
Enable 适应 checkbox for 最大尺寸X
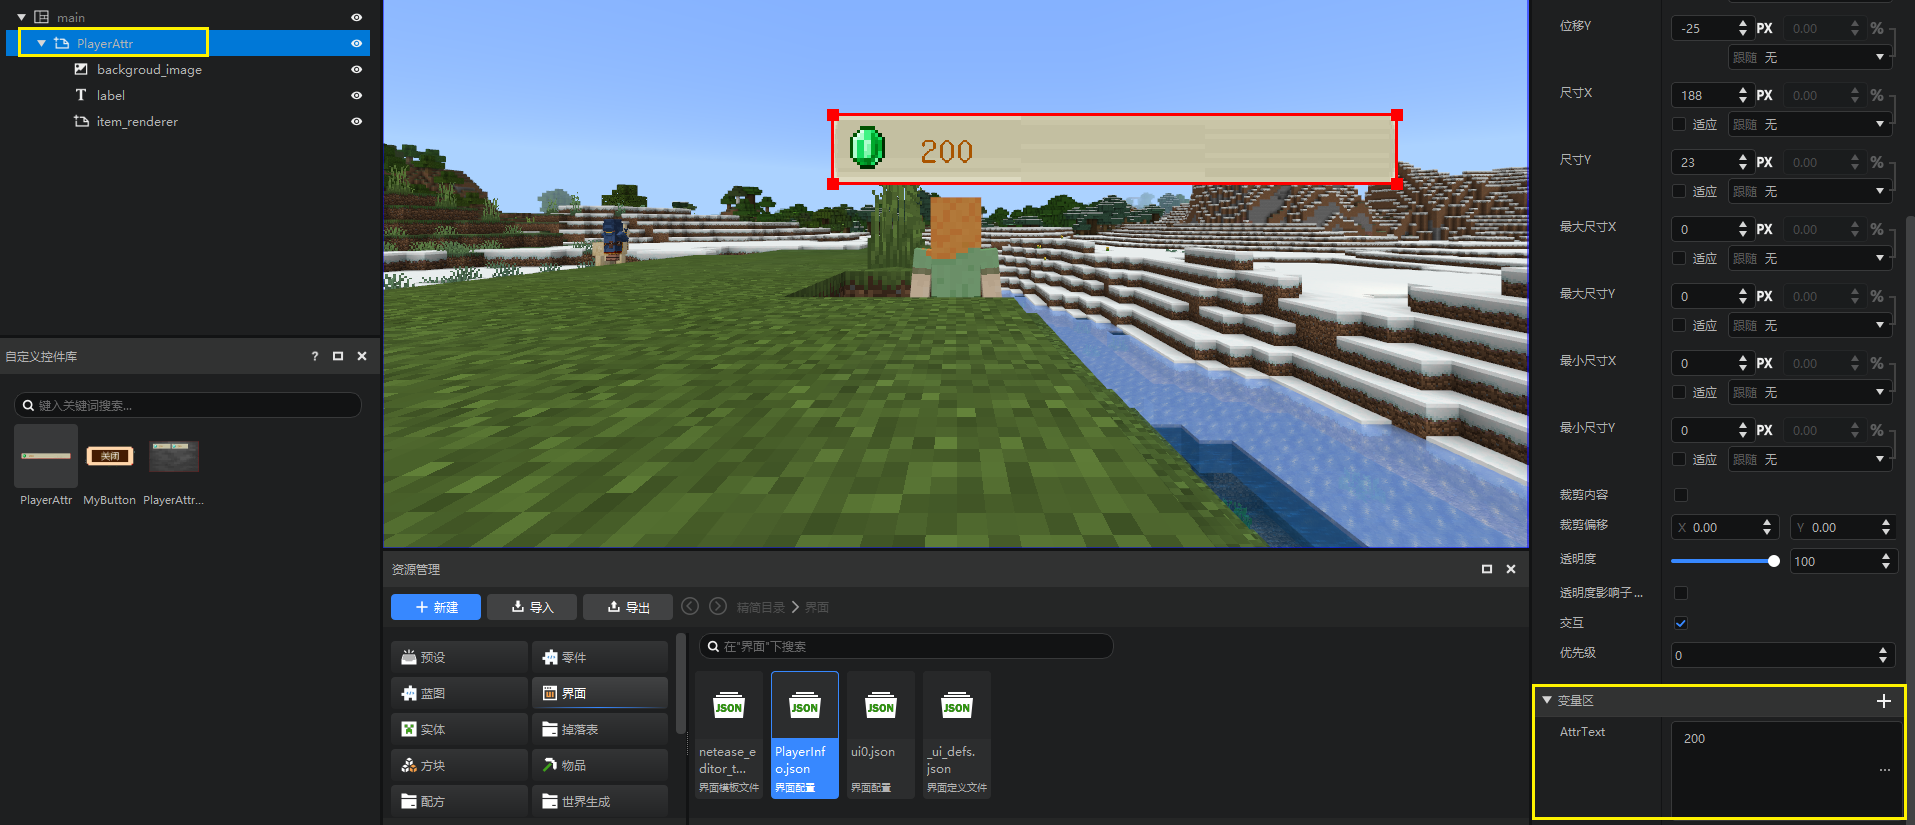pos(1679,258)
